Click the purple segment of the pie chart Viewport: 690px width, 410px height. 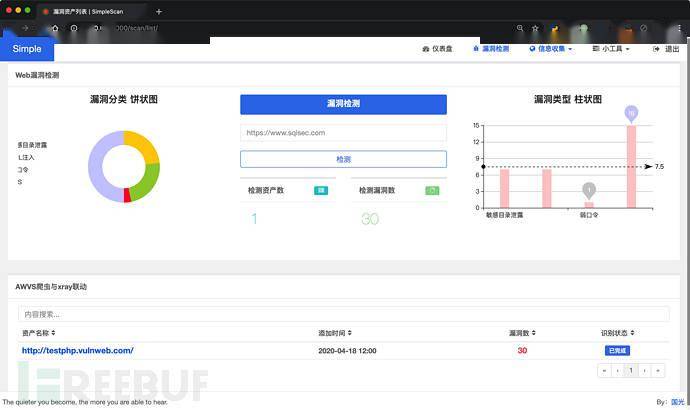[x=96, y=167]
